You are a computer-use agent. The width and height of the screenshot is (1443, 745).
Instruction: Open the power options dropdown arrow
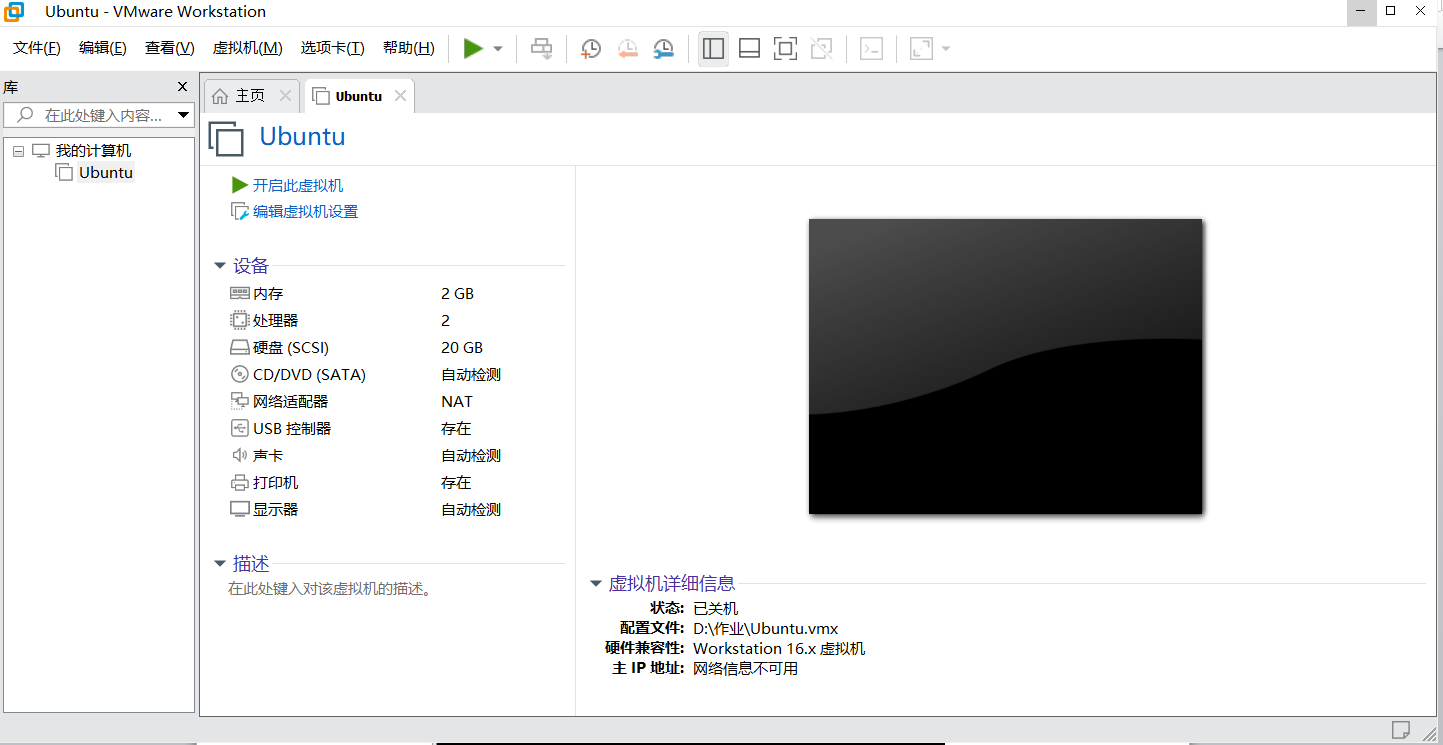pos(498,48)
